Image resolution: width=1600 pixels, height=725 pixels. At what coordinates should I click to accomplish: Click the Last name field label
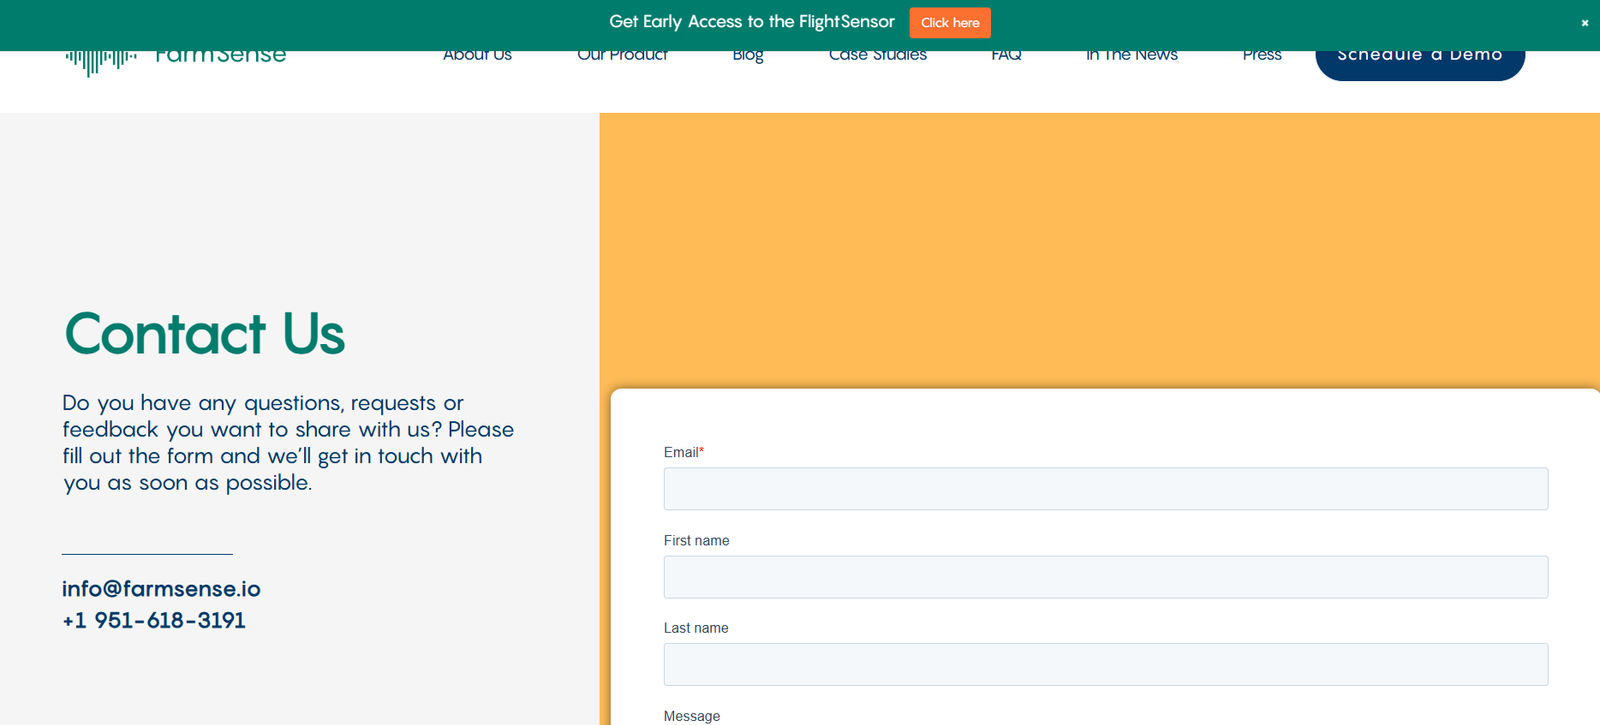(x=696, y=628)
